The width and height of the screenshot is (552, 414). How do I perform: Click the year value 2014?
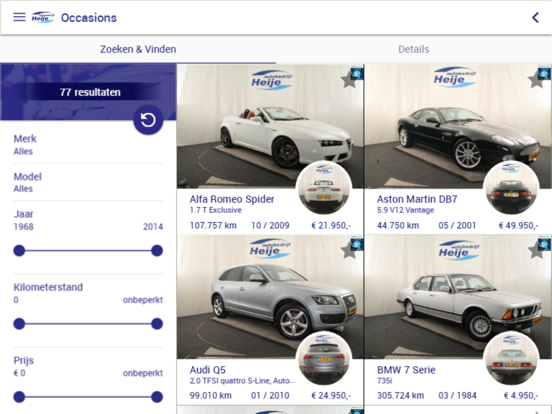153,227
